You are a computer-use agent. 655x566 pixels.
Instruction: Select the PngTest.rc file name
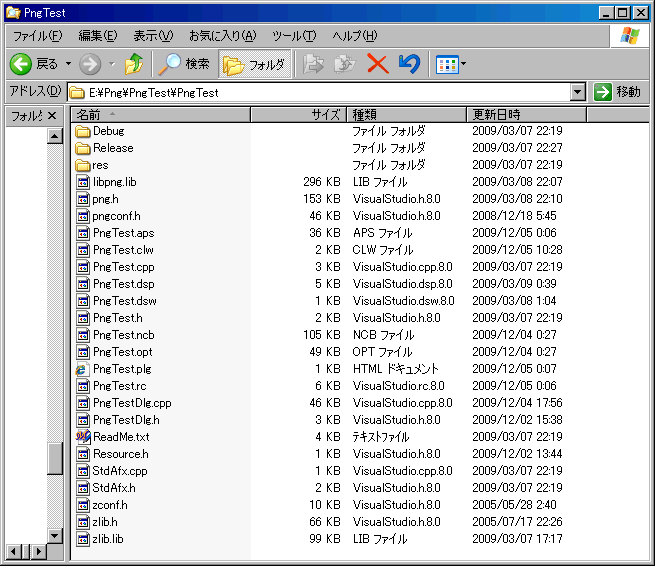(x=120, y=386)
